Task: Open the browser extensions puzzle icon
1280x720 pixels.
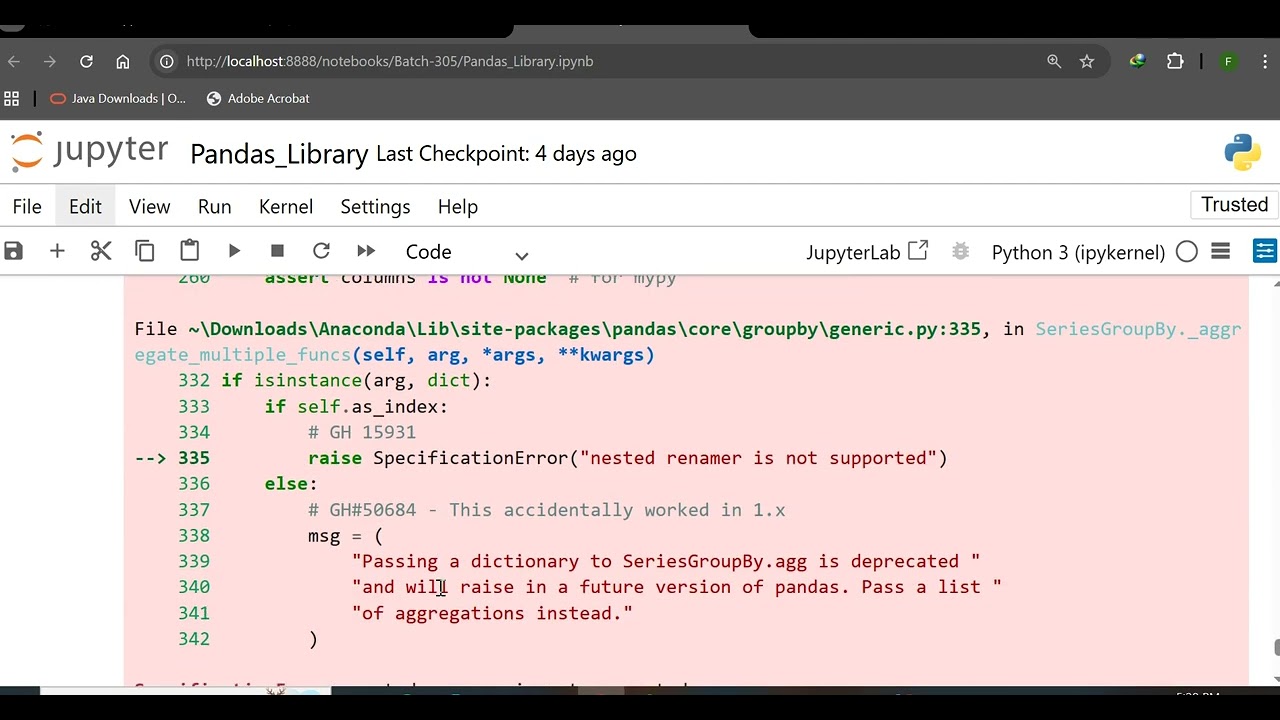Action: click(x=1175, y=61)
